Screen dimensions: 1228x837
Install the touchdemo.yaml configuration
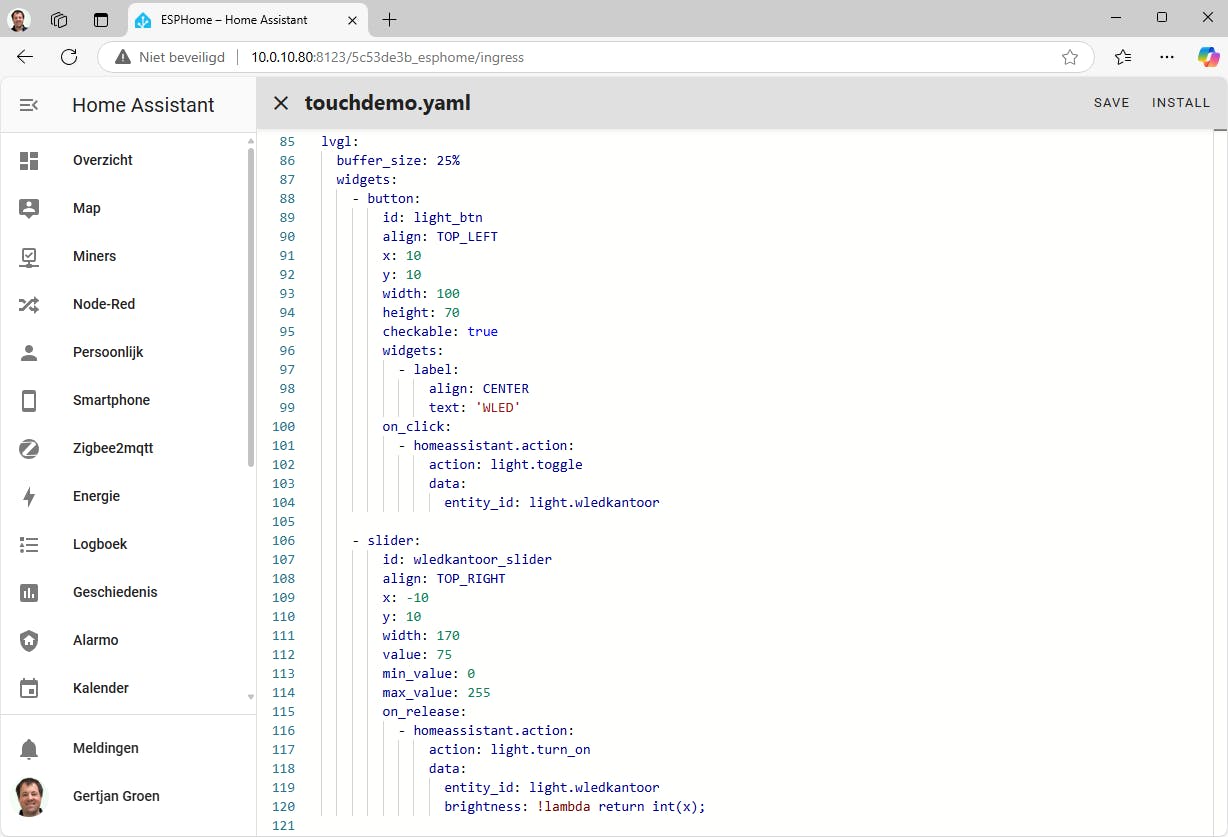pos(1180,103)
